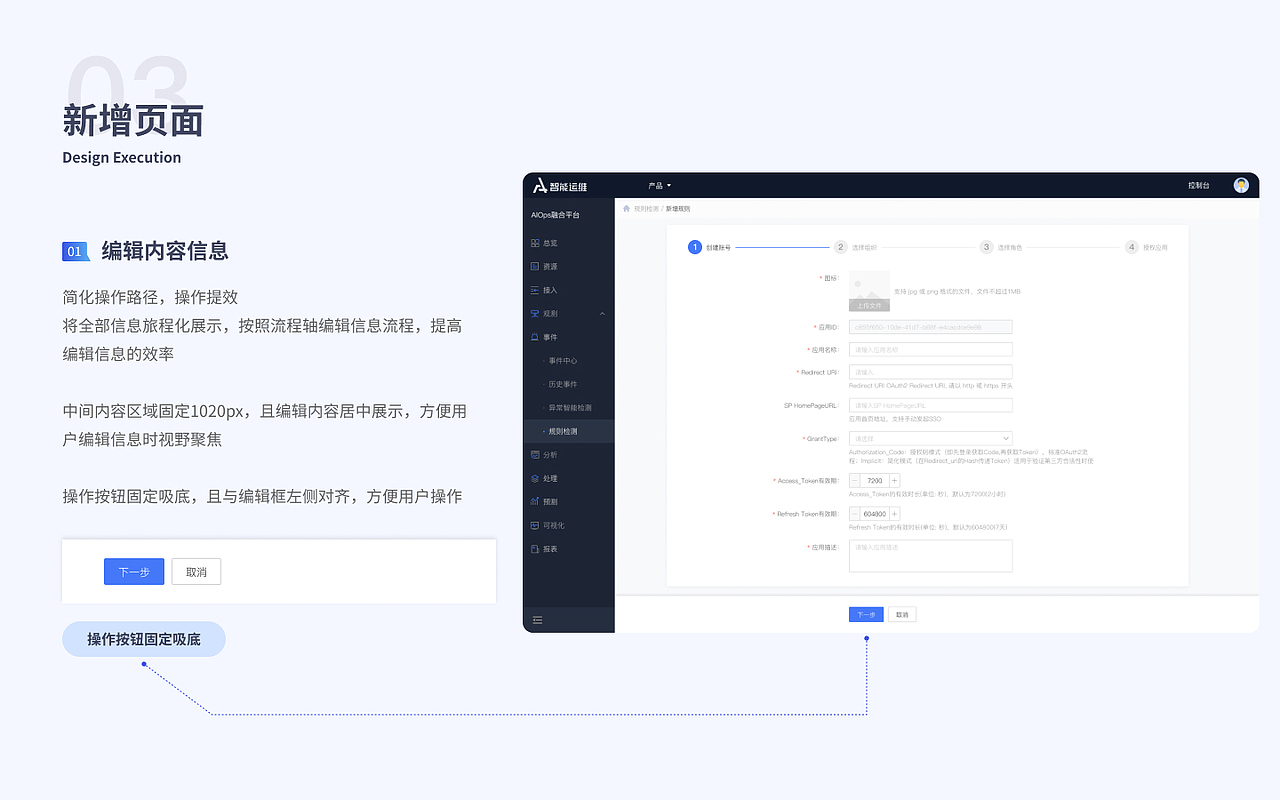Decrease Access_Token value with minus button
Screen dimensions: 1280x800
click(x=855, y=481)
